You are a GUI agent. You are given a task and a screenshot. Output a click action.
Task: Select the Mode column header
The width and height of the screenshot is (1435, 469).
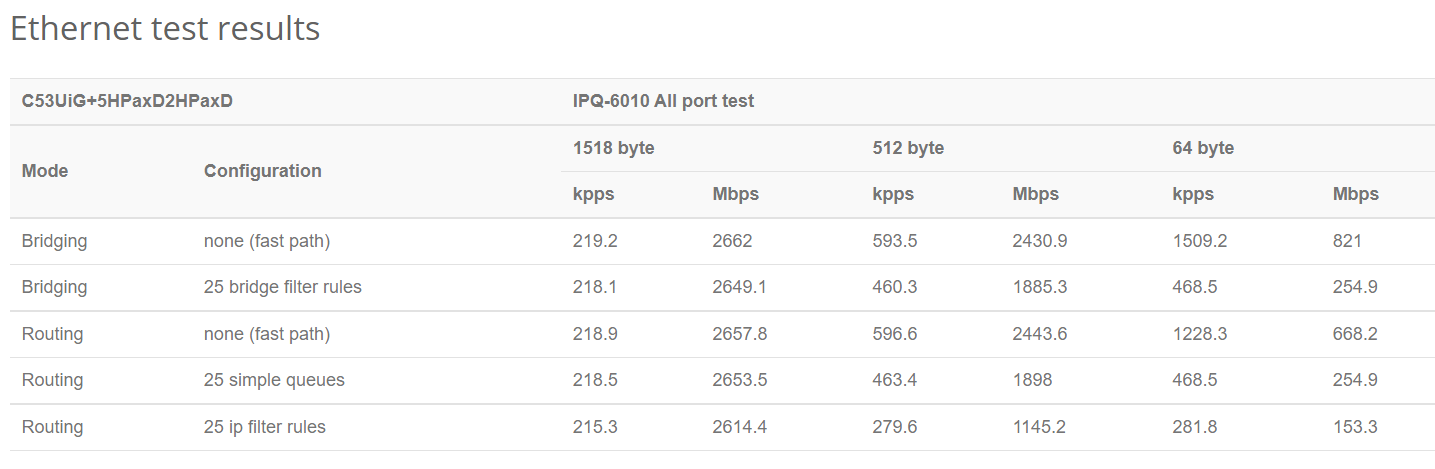[45, 171]
